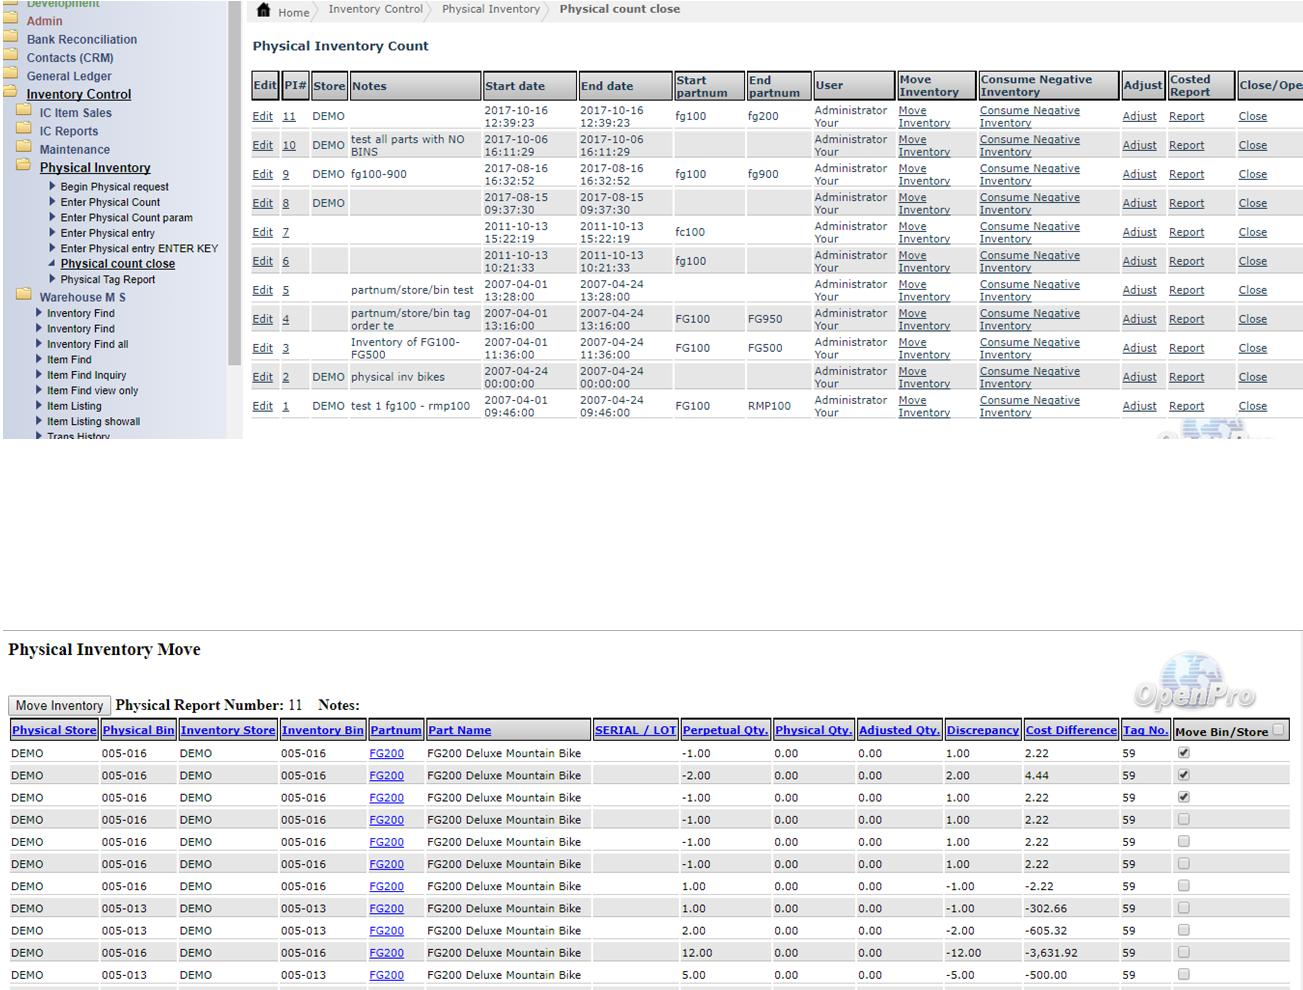Uncheck the first row Move Bin/Store checkbox
The image size is (1303, 990).
(x=1184, y=752)
